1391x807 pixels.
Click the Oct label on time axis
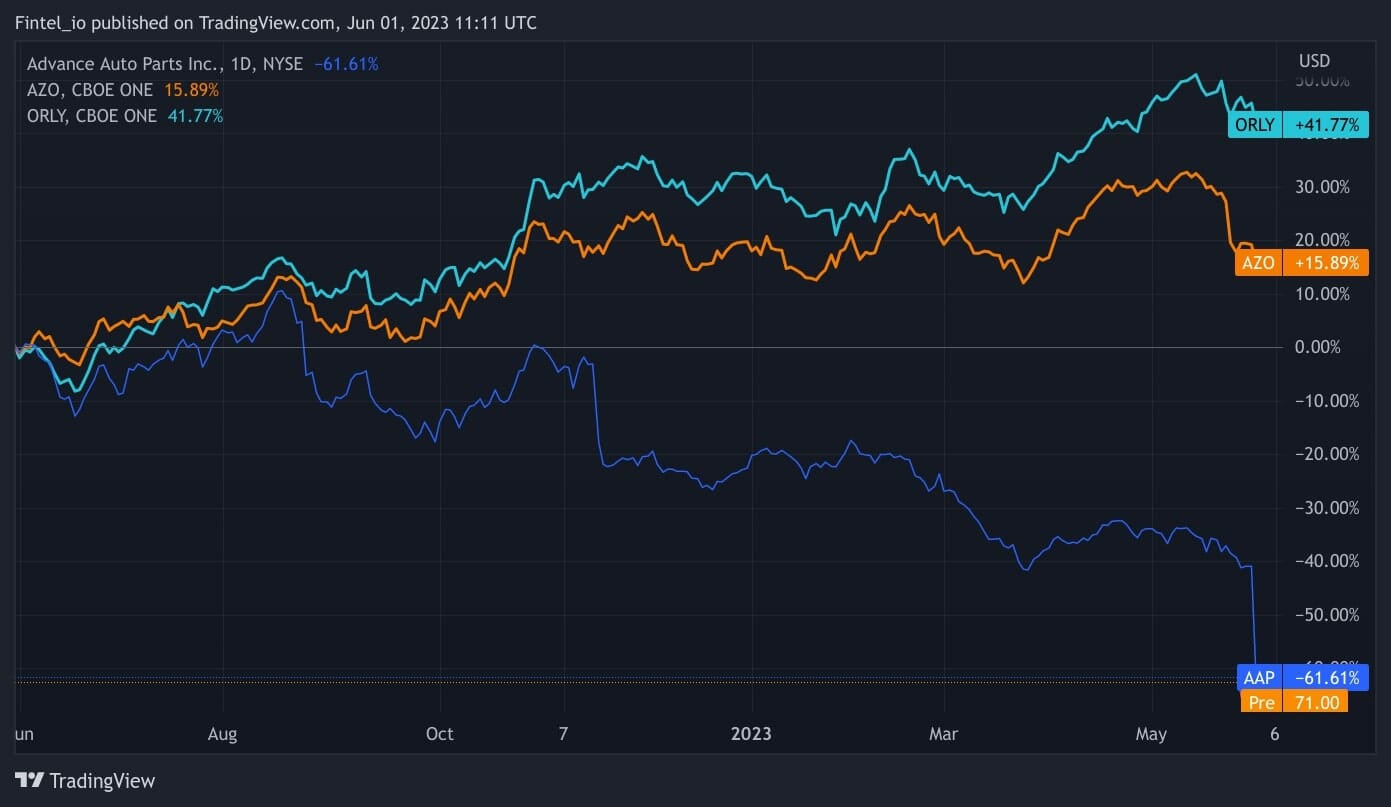click(x=439, y=734)
